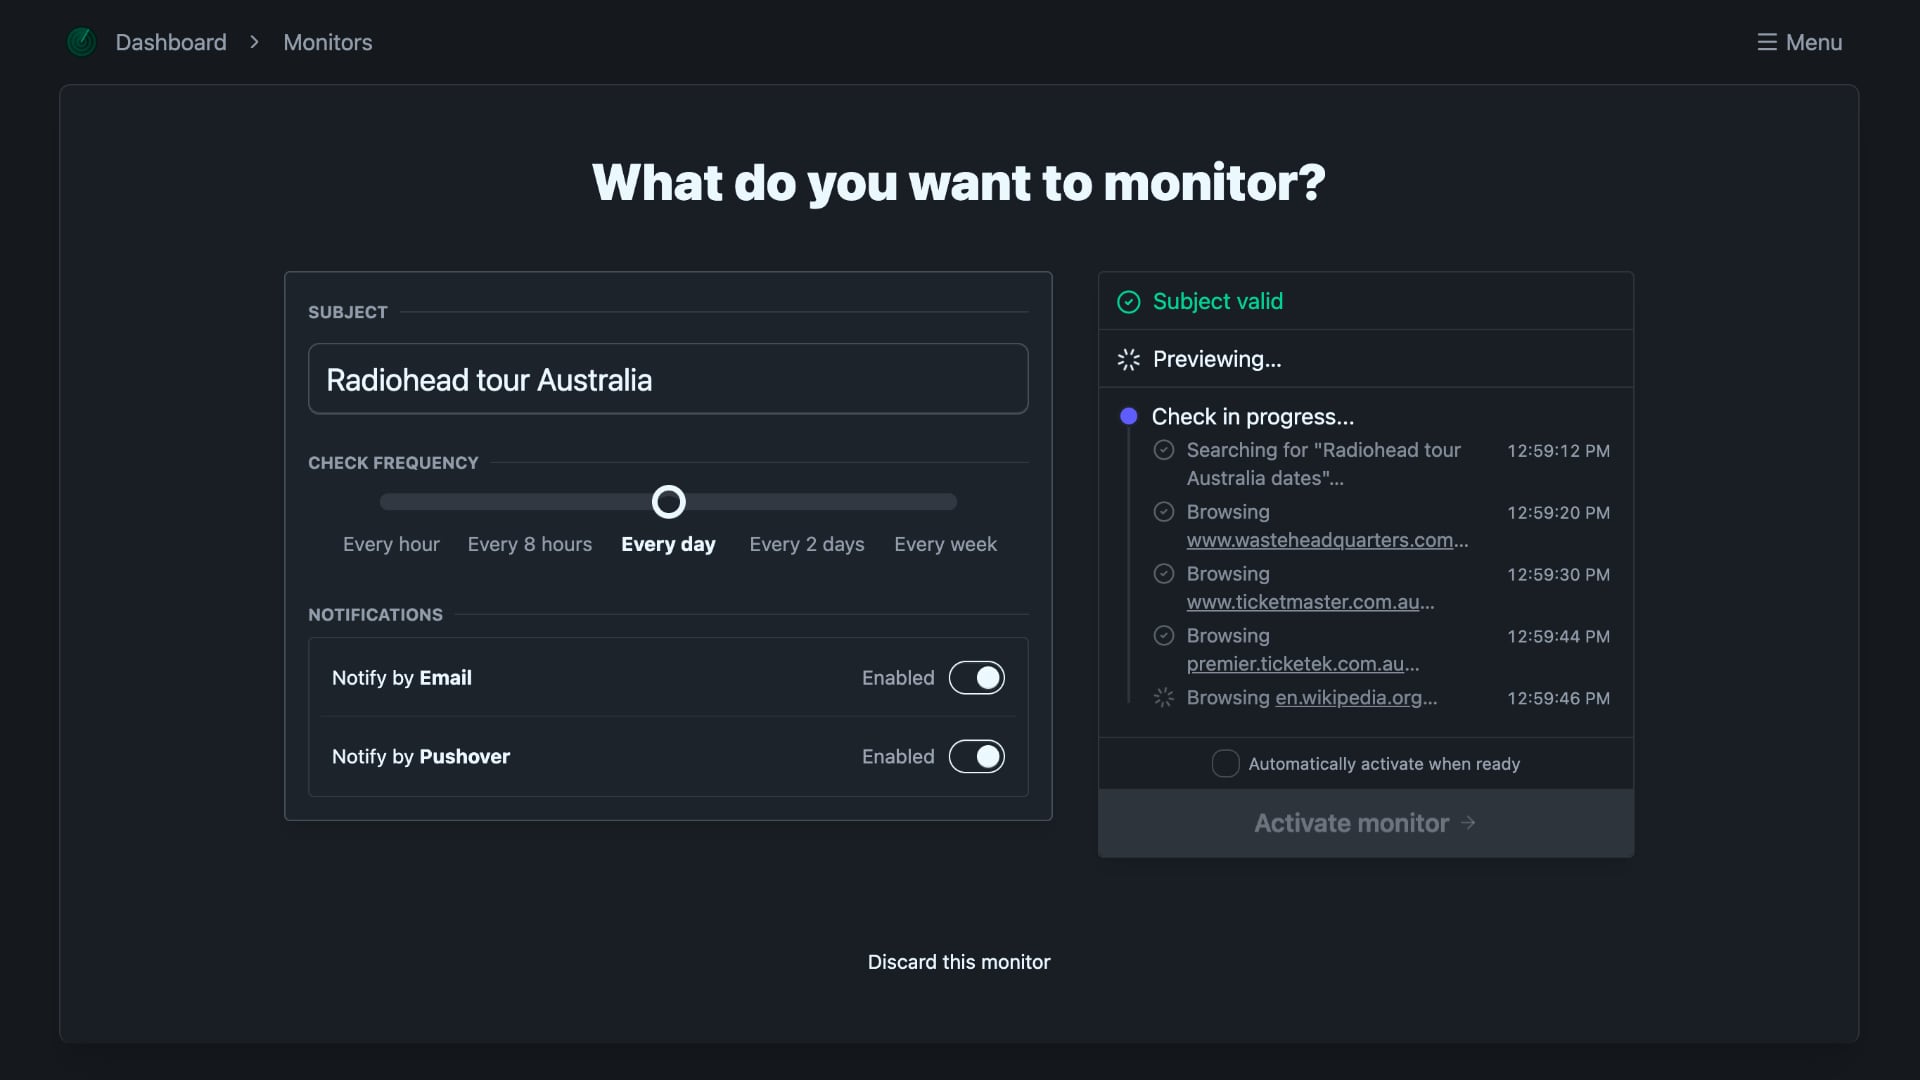Click the green app logo icon
The height and width of the screenshot is (1080, 1920).
click(x=82, y=42)
